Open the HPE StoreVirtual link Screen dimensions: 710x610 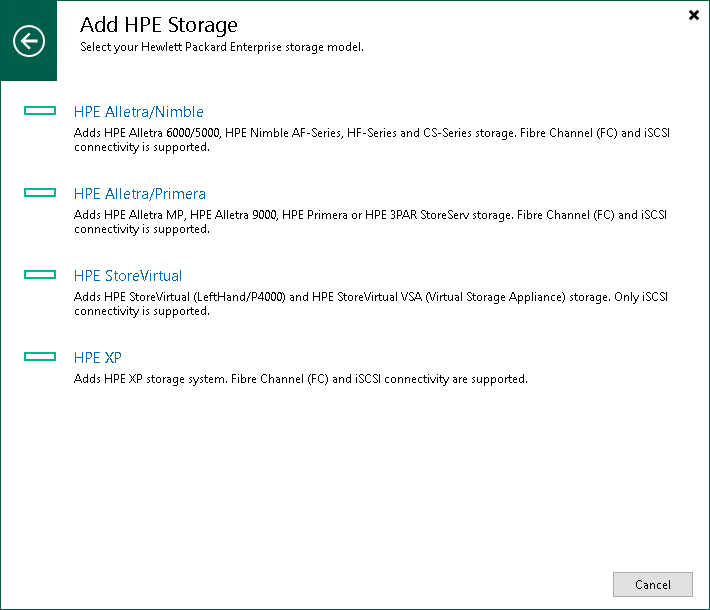point(128,276)
